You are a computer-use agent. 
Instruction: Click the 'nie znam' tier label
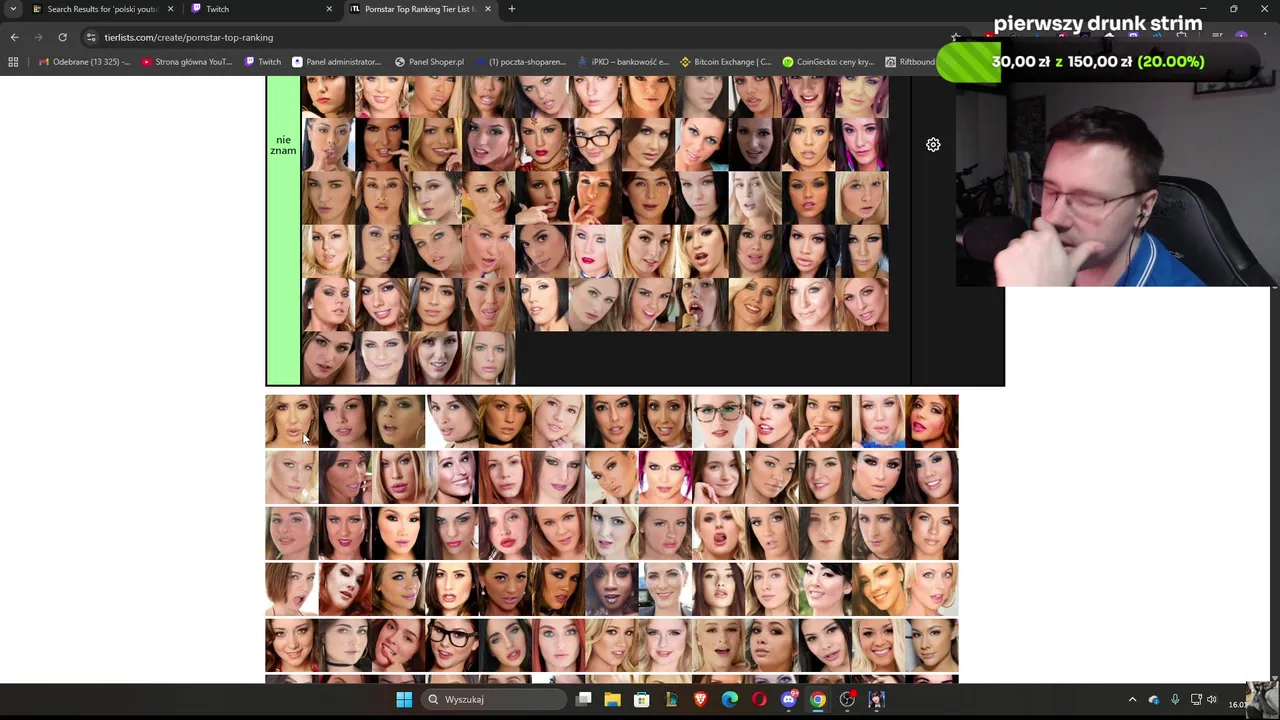click(x=283, y=145)
